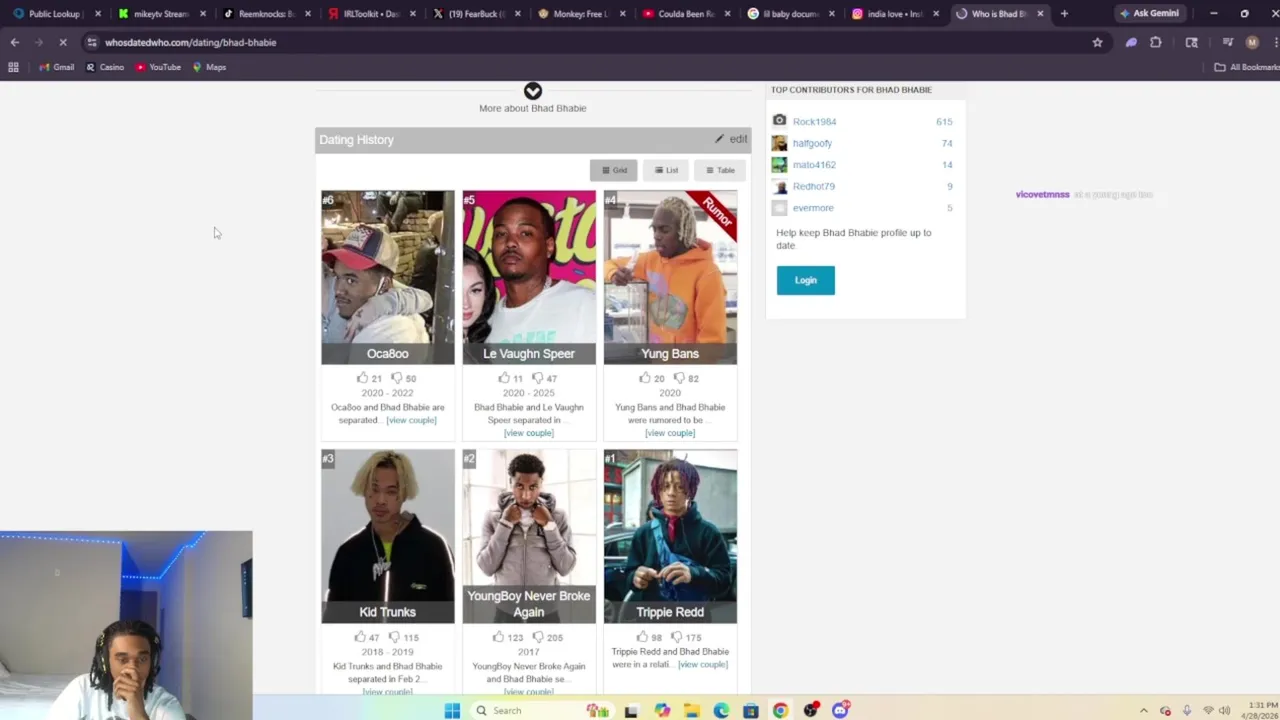
Task: Thumbs down the Kid Trunks couple
Action: 393,637
